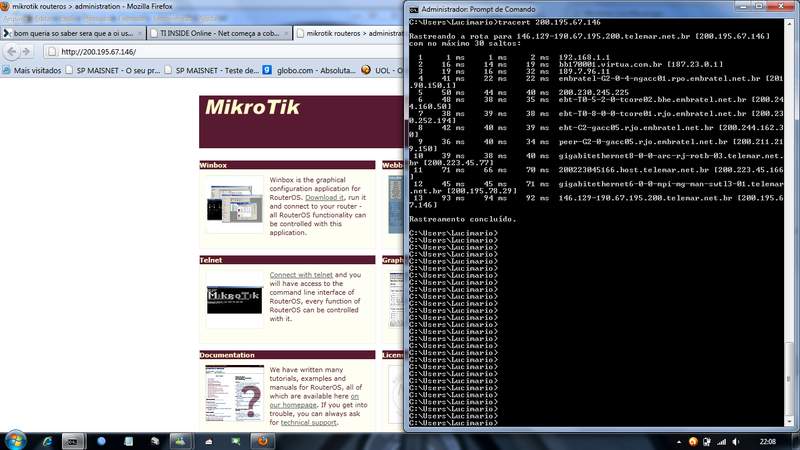Switch to Command Prompt taskbar button
The image size is (800, 450).
point(73,441)
